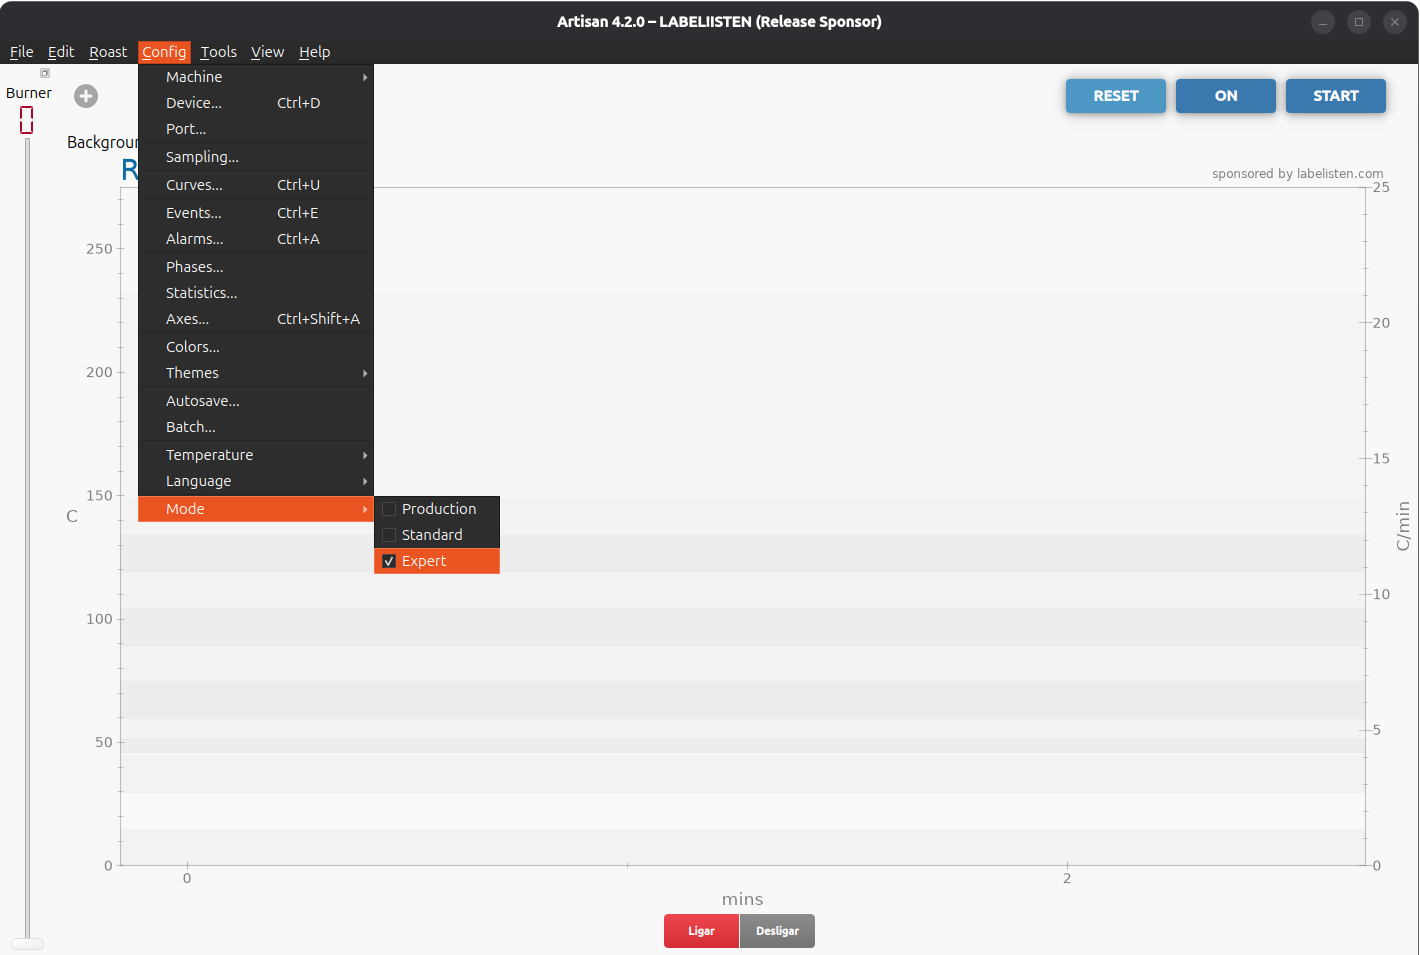
Task: Choose Autosave... option
Action: pos(256,401)
